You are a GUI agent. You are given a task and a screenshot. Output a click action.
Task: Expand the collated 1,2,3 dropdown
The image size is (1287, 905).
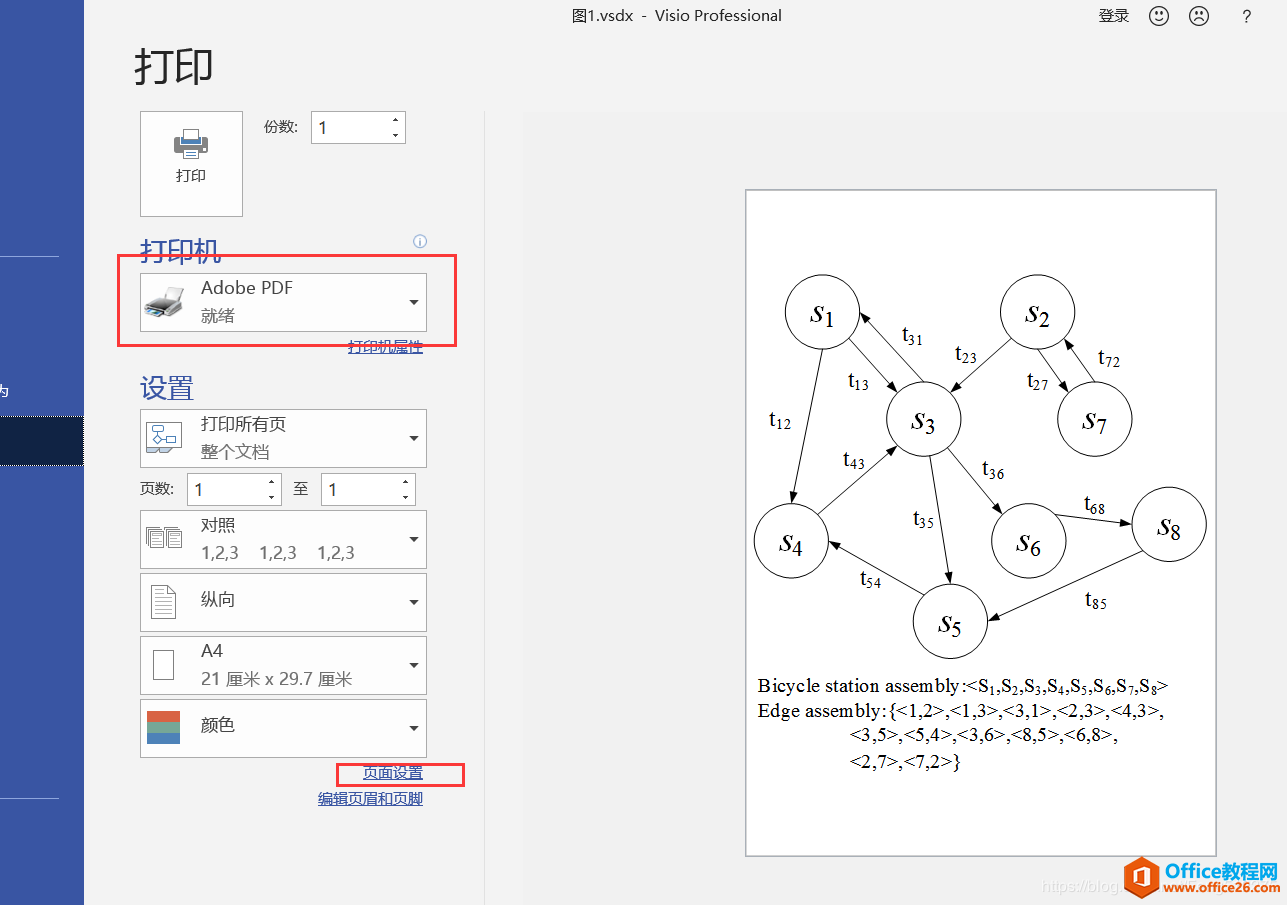(x=414, y=539)
